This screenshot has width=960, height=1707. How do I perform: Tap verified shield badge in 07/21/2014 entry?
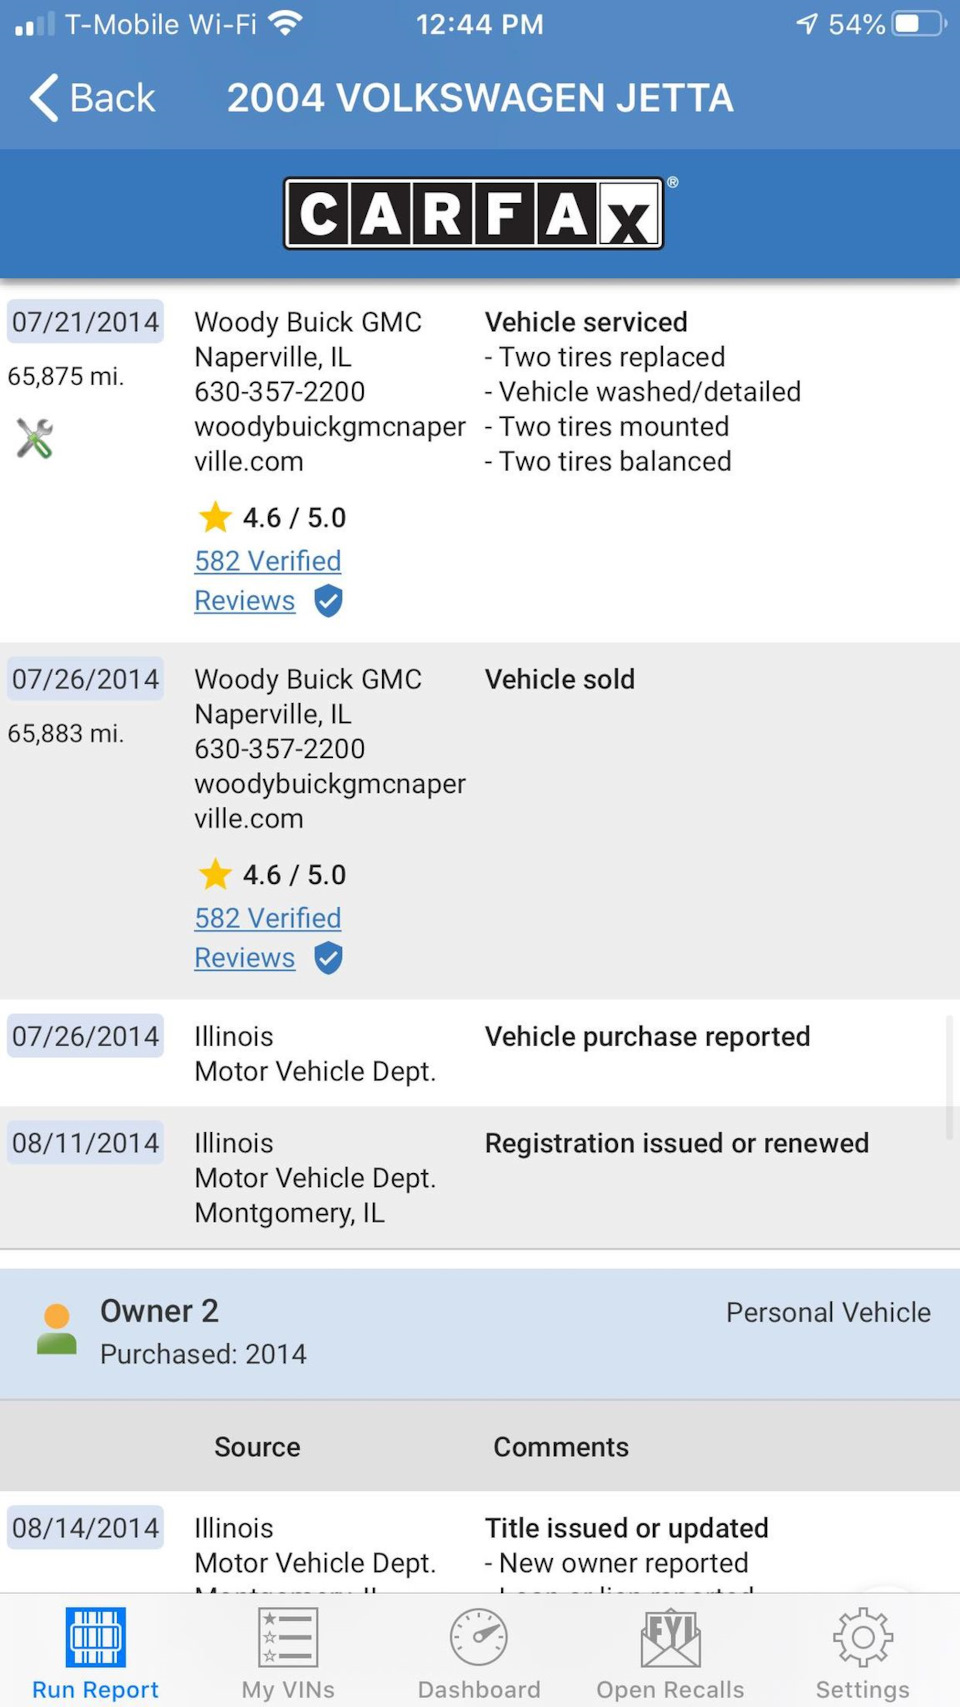(x=329, y=601)
